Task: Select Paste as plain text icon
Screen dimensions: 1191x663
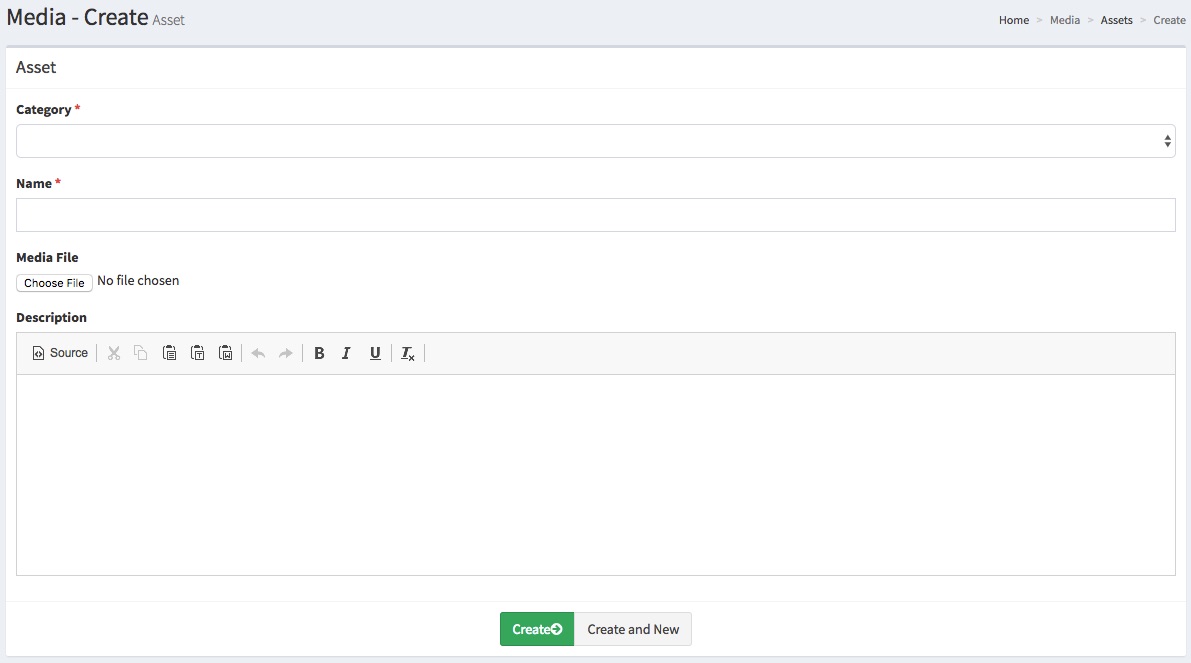Action: (x=198, y=353)
